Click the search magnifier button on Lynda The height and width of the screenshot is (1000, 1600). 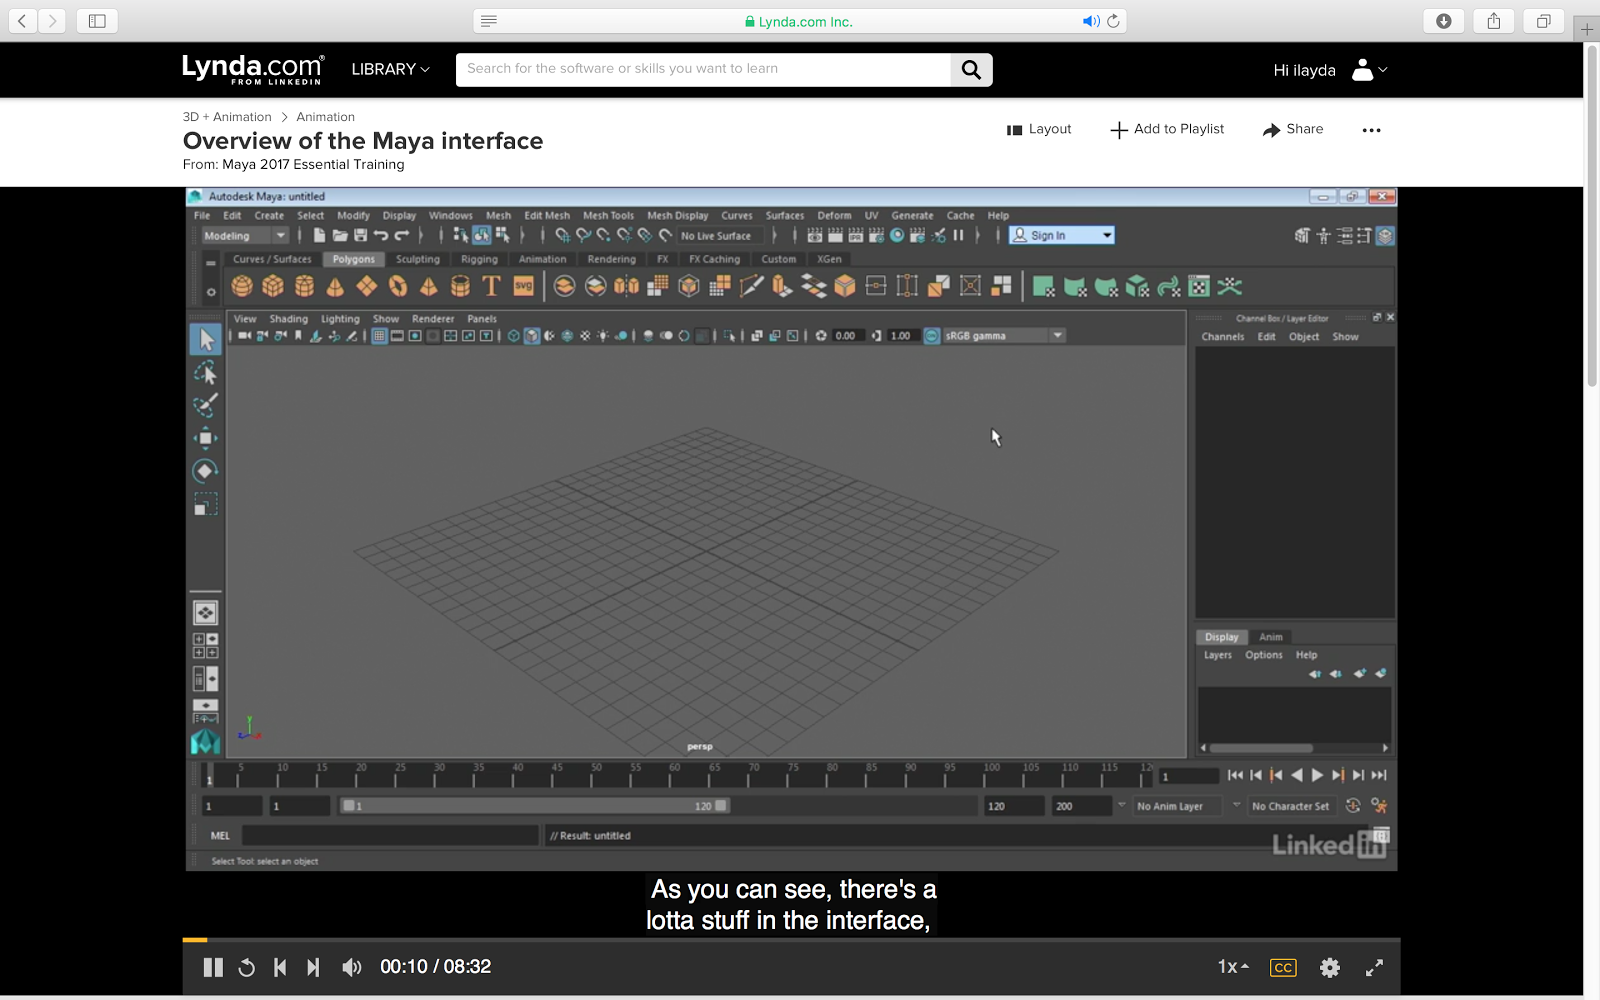tap(971, 69)
